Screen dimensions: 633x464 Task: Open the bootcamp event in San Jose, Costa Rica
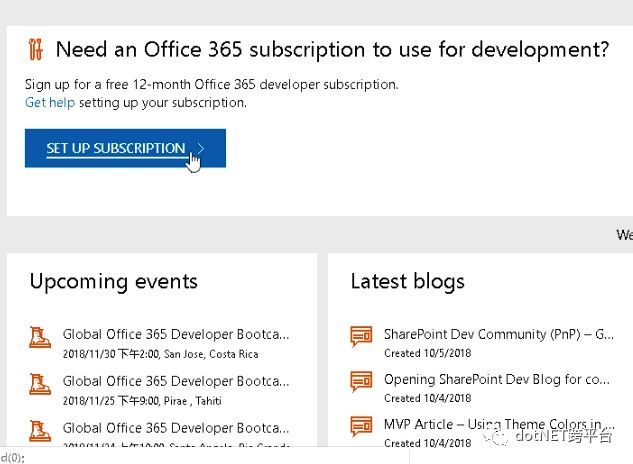tap(176, 334)
